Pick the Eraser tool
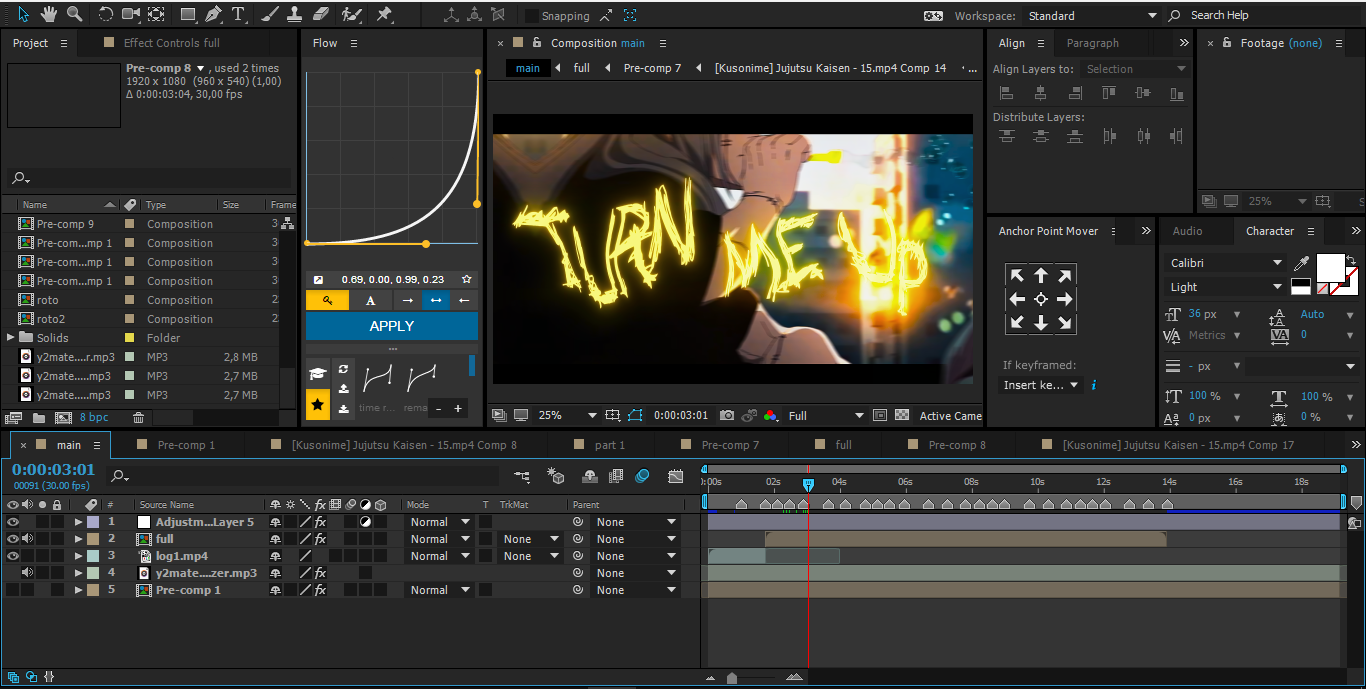Image resolution: width=1366 pixels, height=689 pixels. [320, 14]
